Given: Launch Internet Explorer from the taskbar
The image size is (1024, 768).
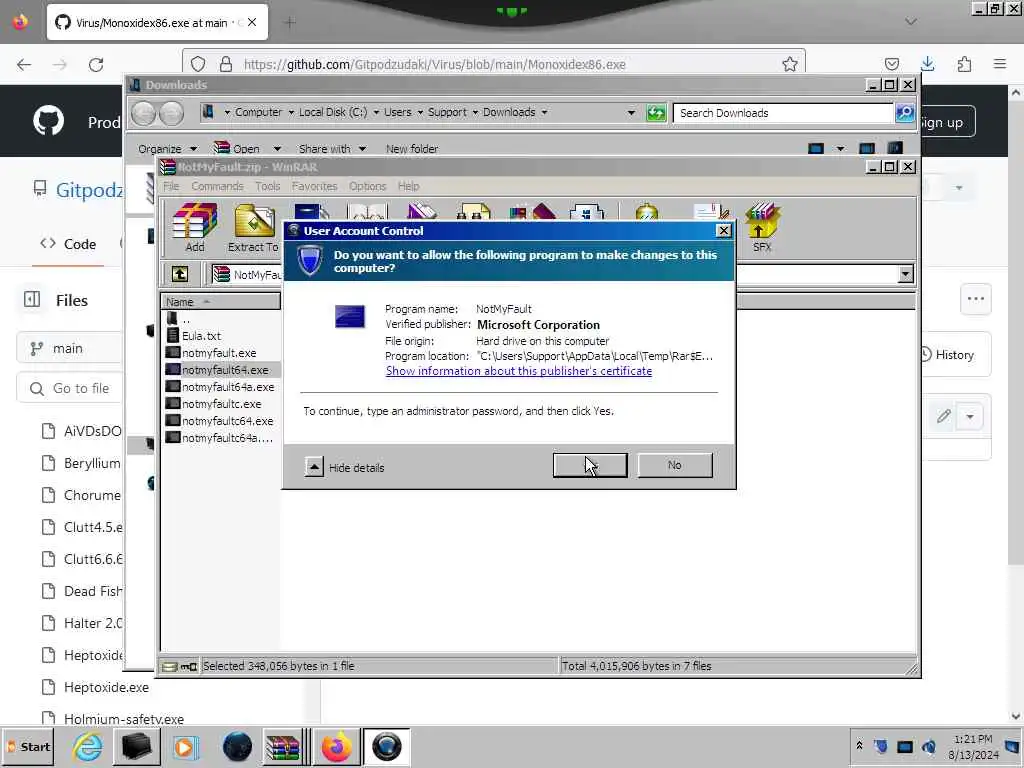Looking at the screenshot, I should [88, 746].
